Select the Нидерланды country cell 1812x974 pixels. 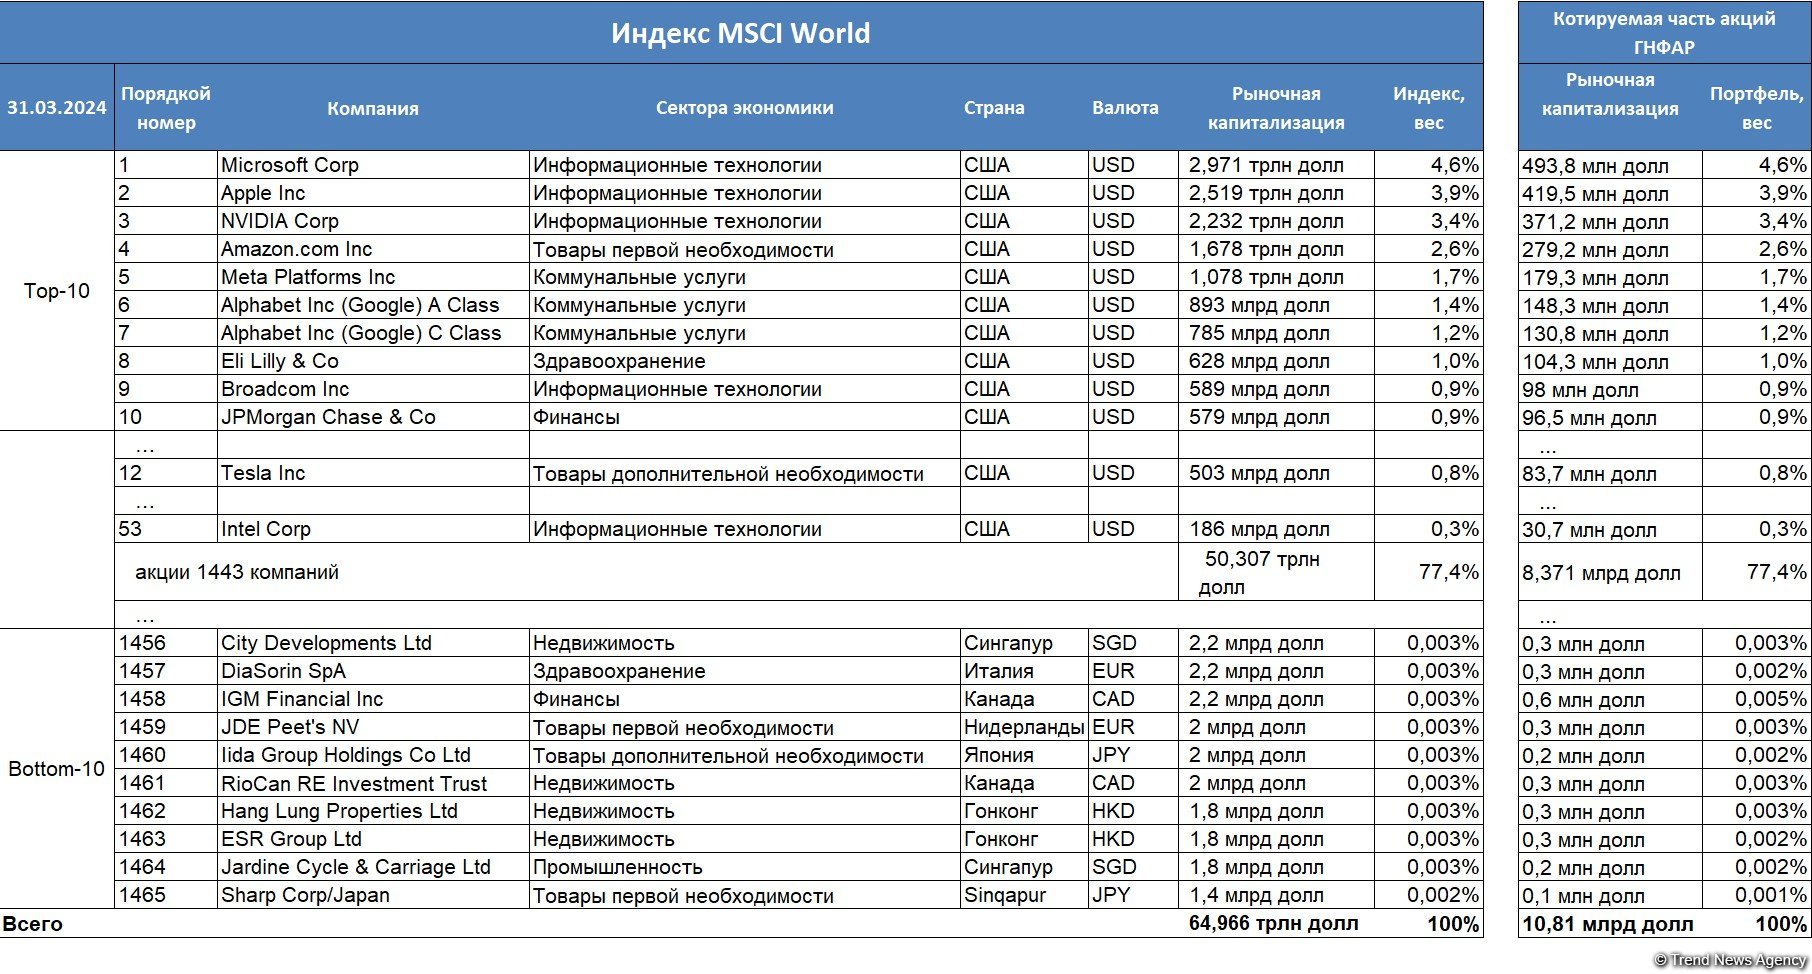click(x=1024, y=727)
